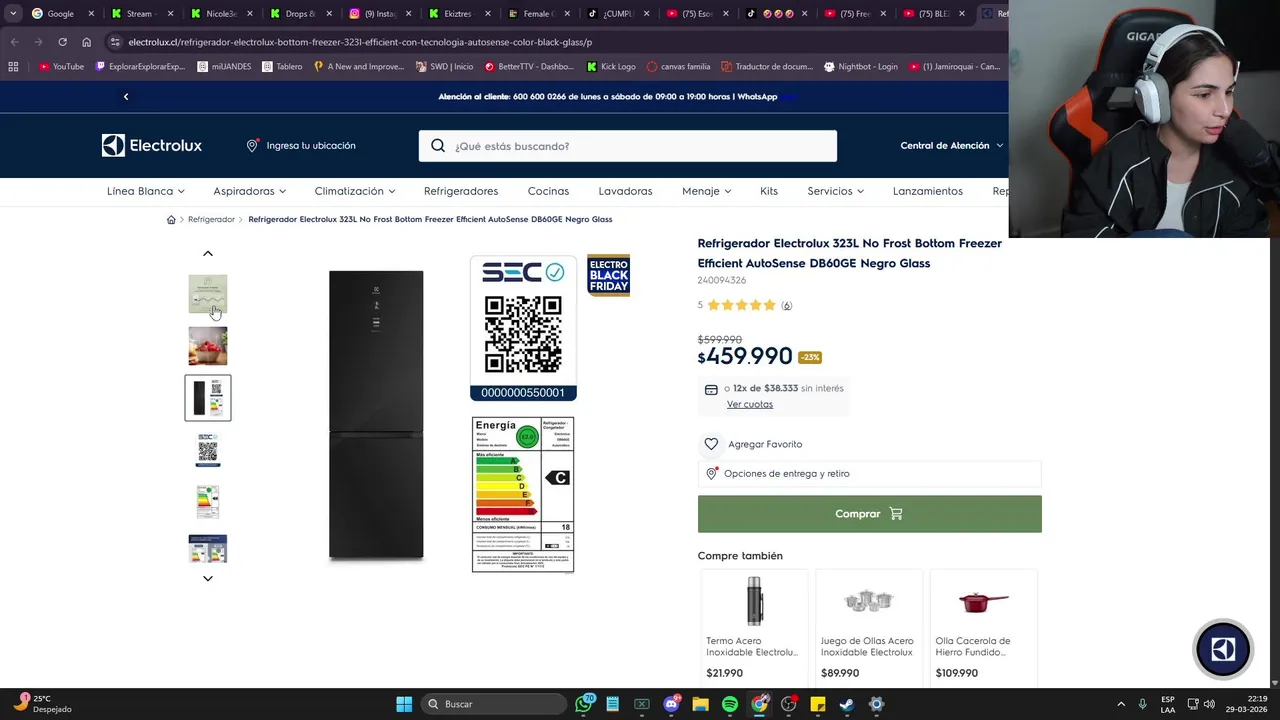Open the Refrigeradores menu item
This screenshot has width=1280, height=720.
461,191
